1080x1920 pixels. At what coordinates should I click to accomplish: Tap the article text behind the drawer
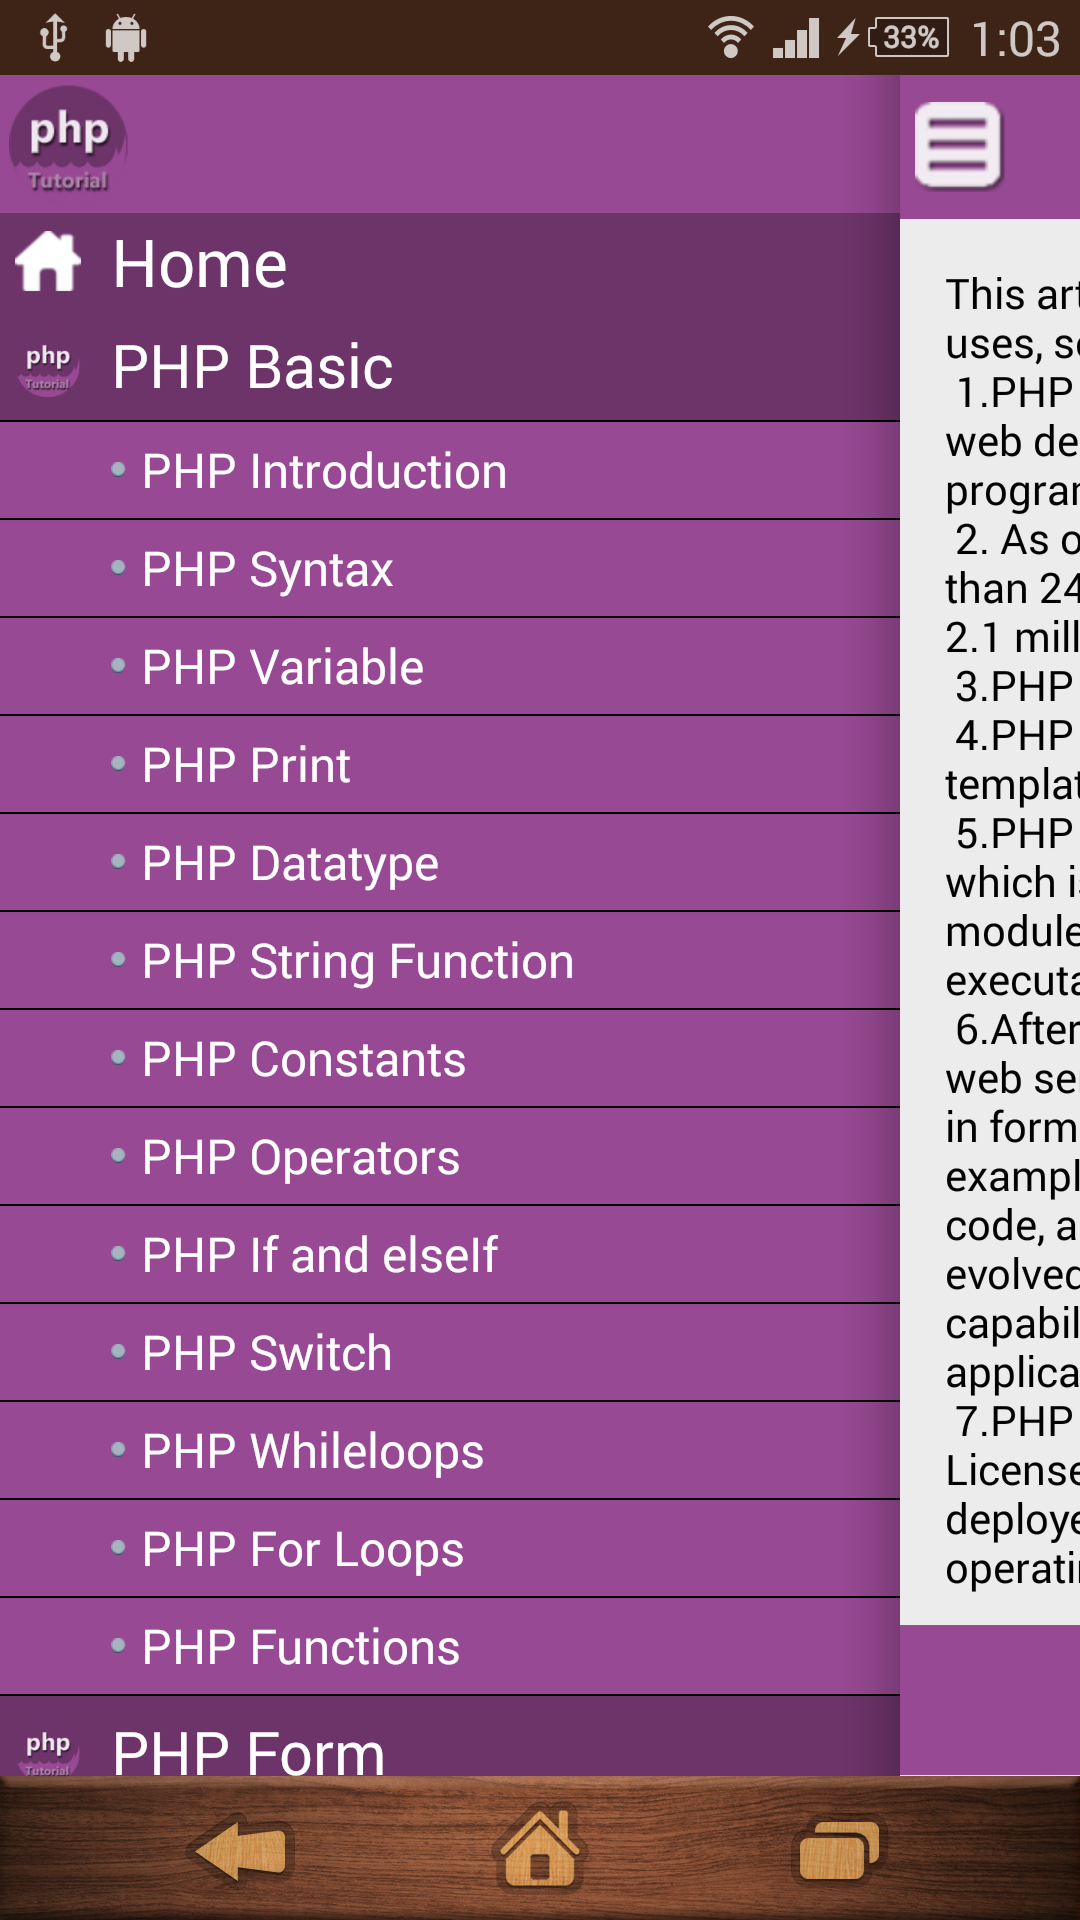[1010, 900]
